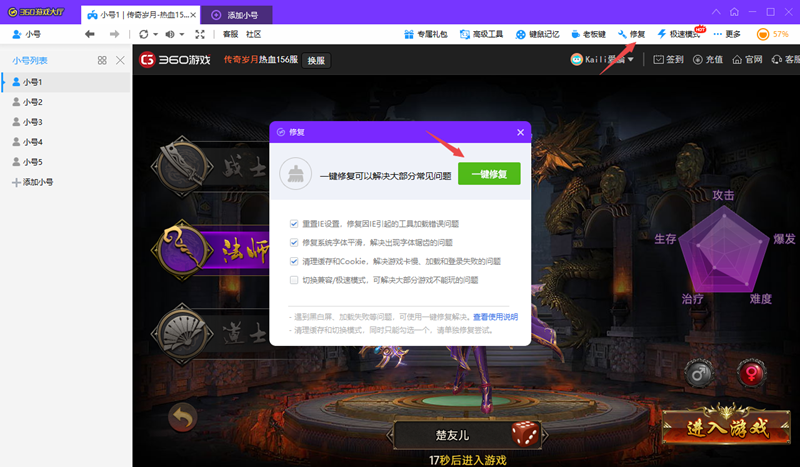Mute sound with the speaker icon

[170, 34]
